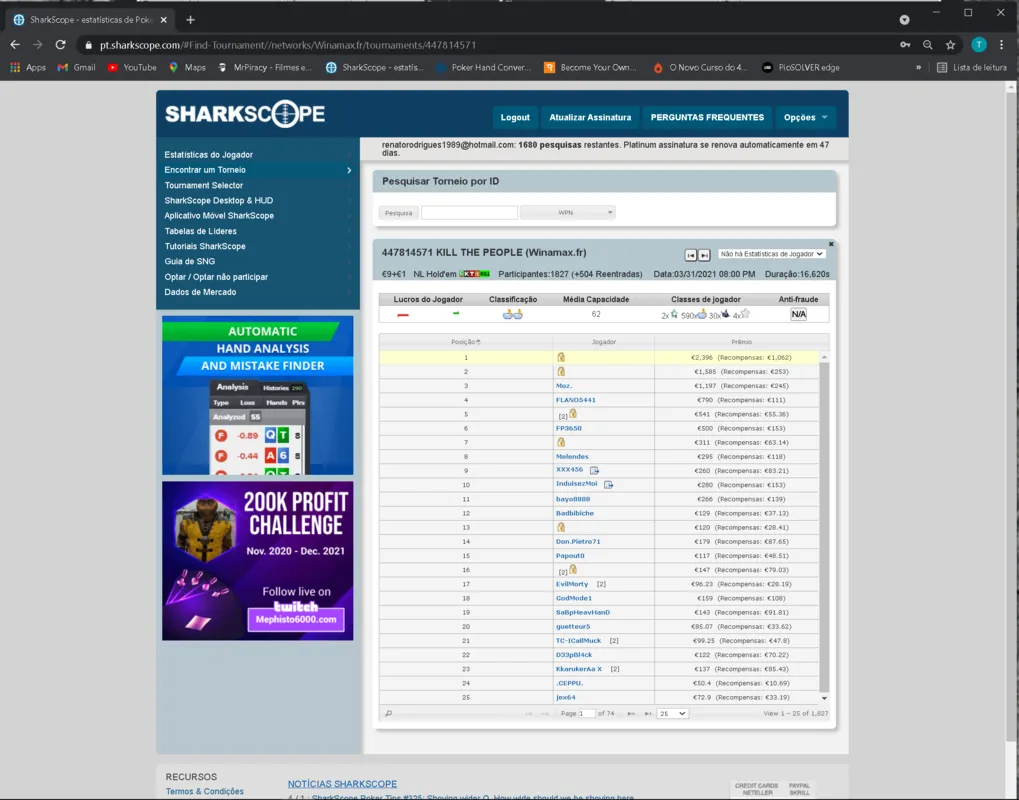Click the padlock icon in position 1 row

pyautogui.click(x=561, y=357)
